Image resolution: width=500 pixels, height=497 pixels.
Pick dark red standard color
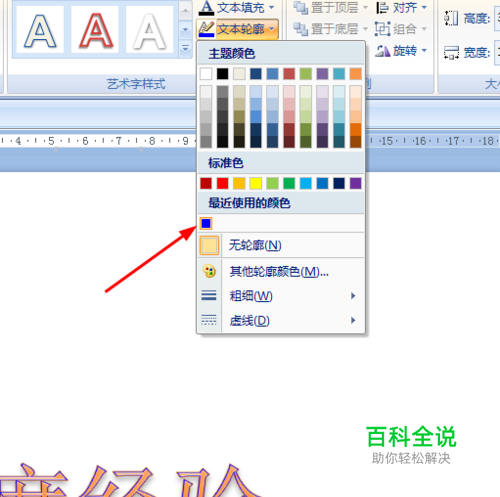tap(206, 183)
